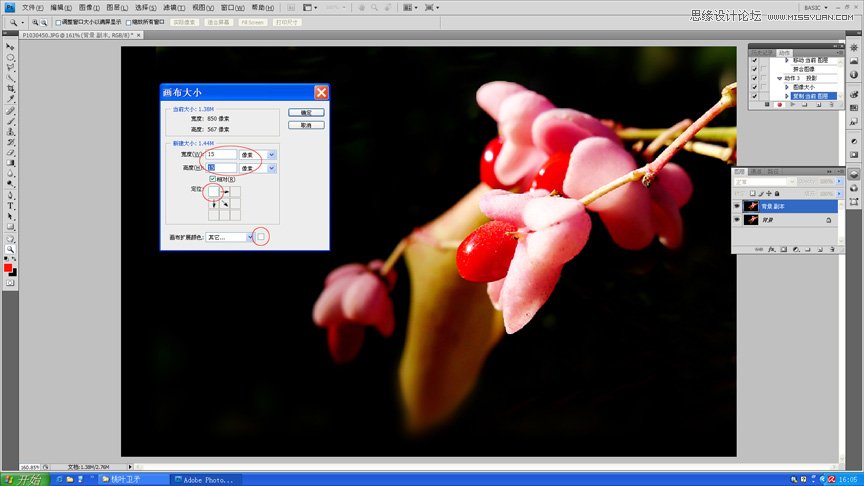Click the 实际像素 button
The height and width of the screenshot is (486, 864).
pos(184,23)
